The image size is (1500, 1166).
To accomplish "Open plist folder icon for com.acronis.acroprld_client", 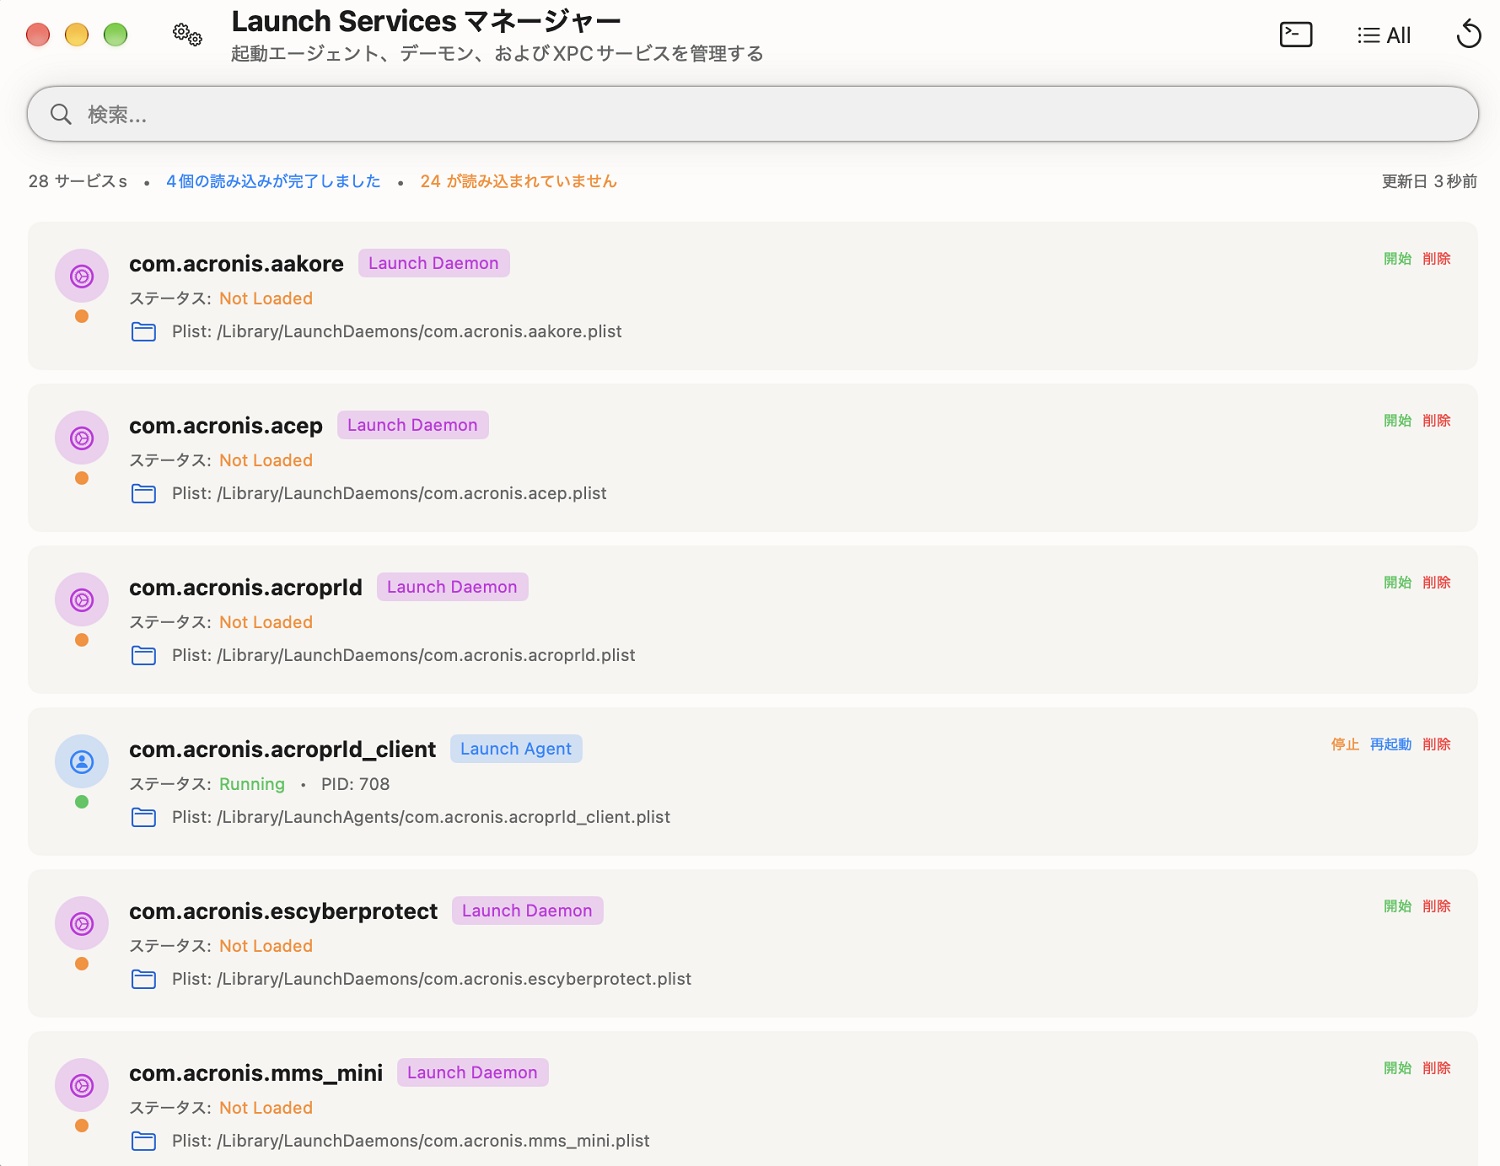I will (x=144, y=818).
